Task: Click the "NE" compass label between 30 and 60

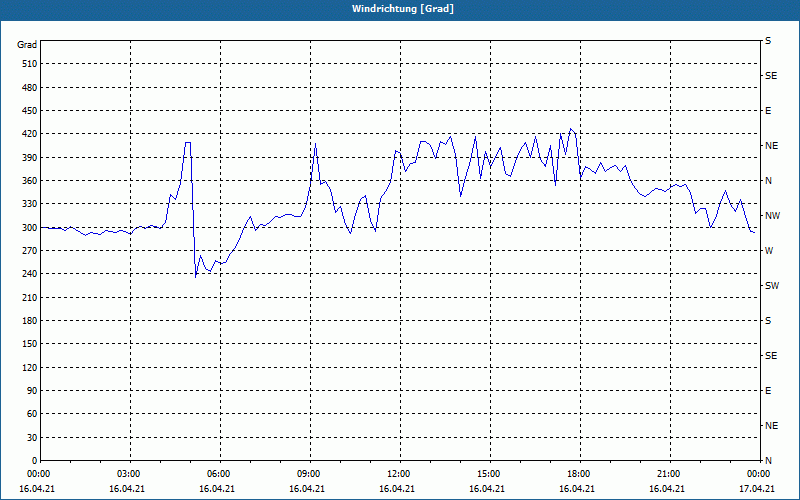Action: point(772,426)
